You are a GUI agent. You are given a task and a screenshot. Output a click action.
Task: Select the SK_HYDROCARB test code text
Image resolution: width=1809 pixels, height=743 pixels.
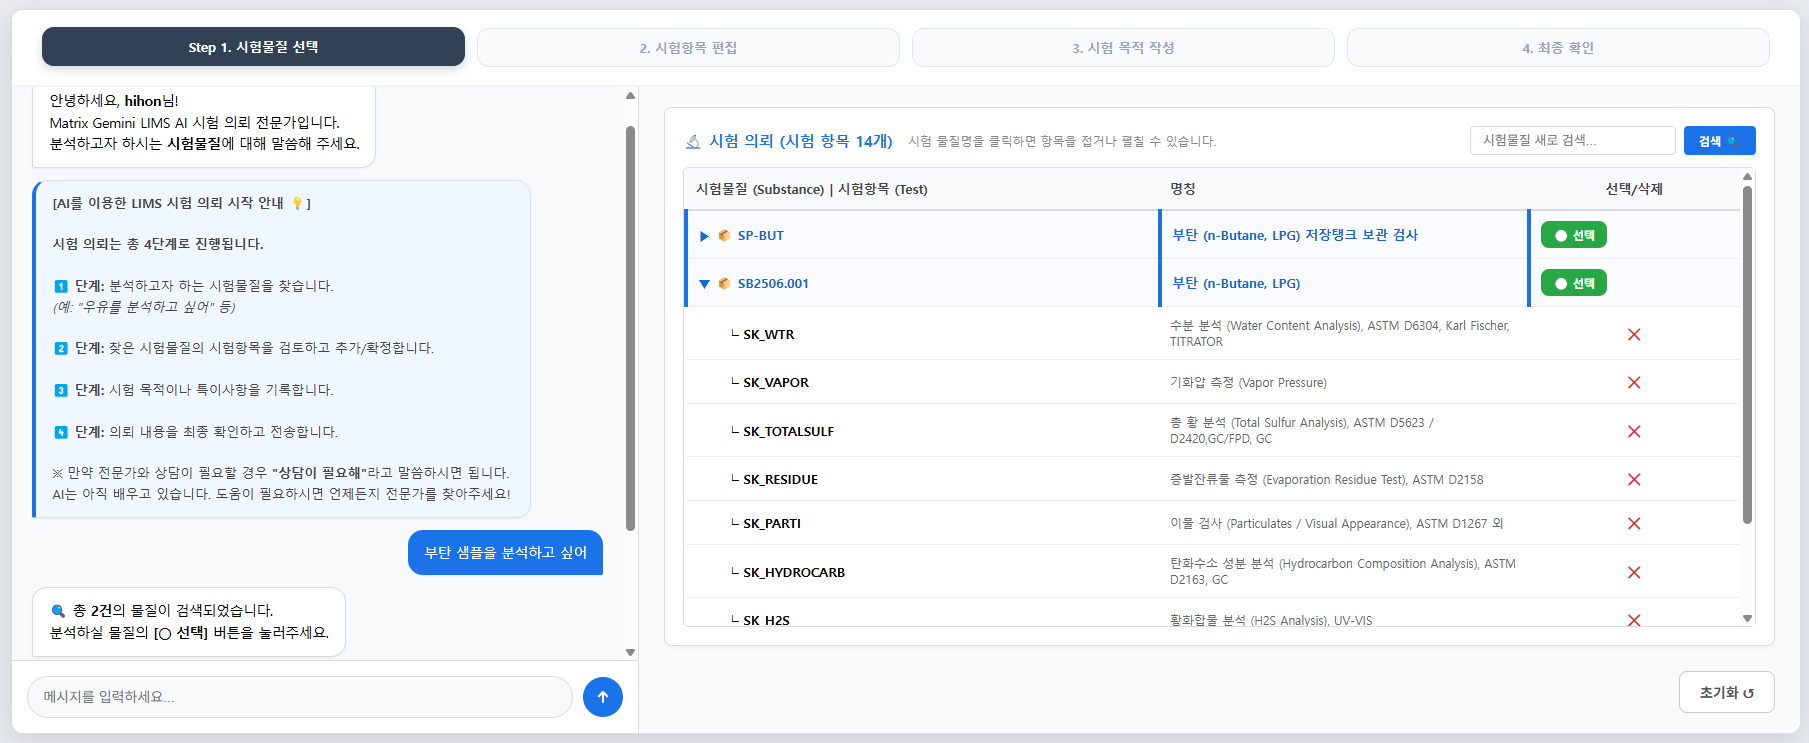[794, 573]
